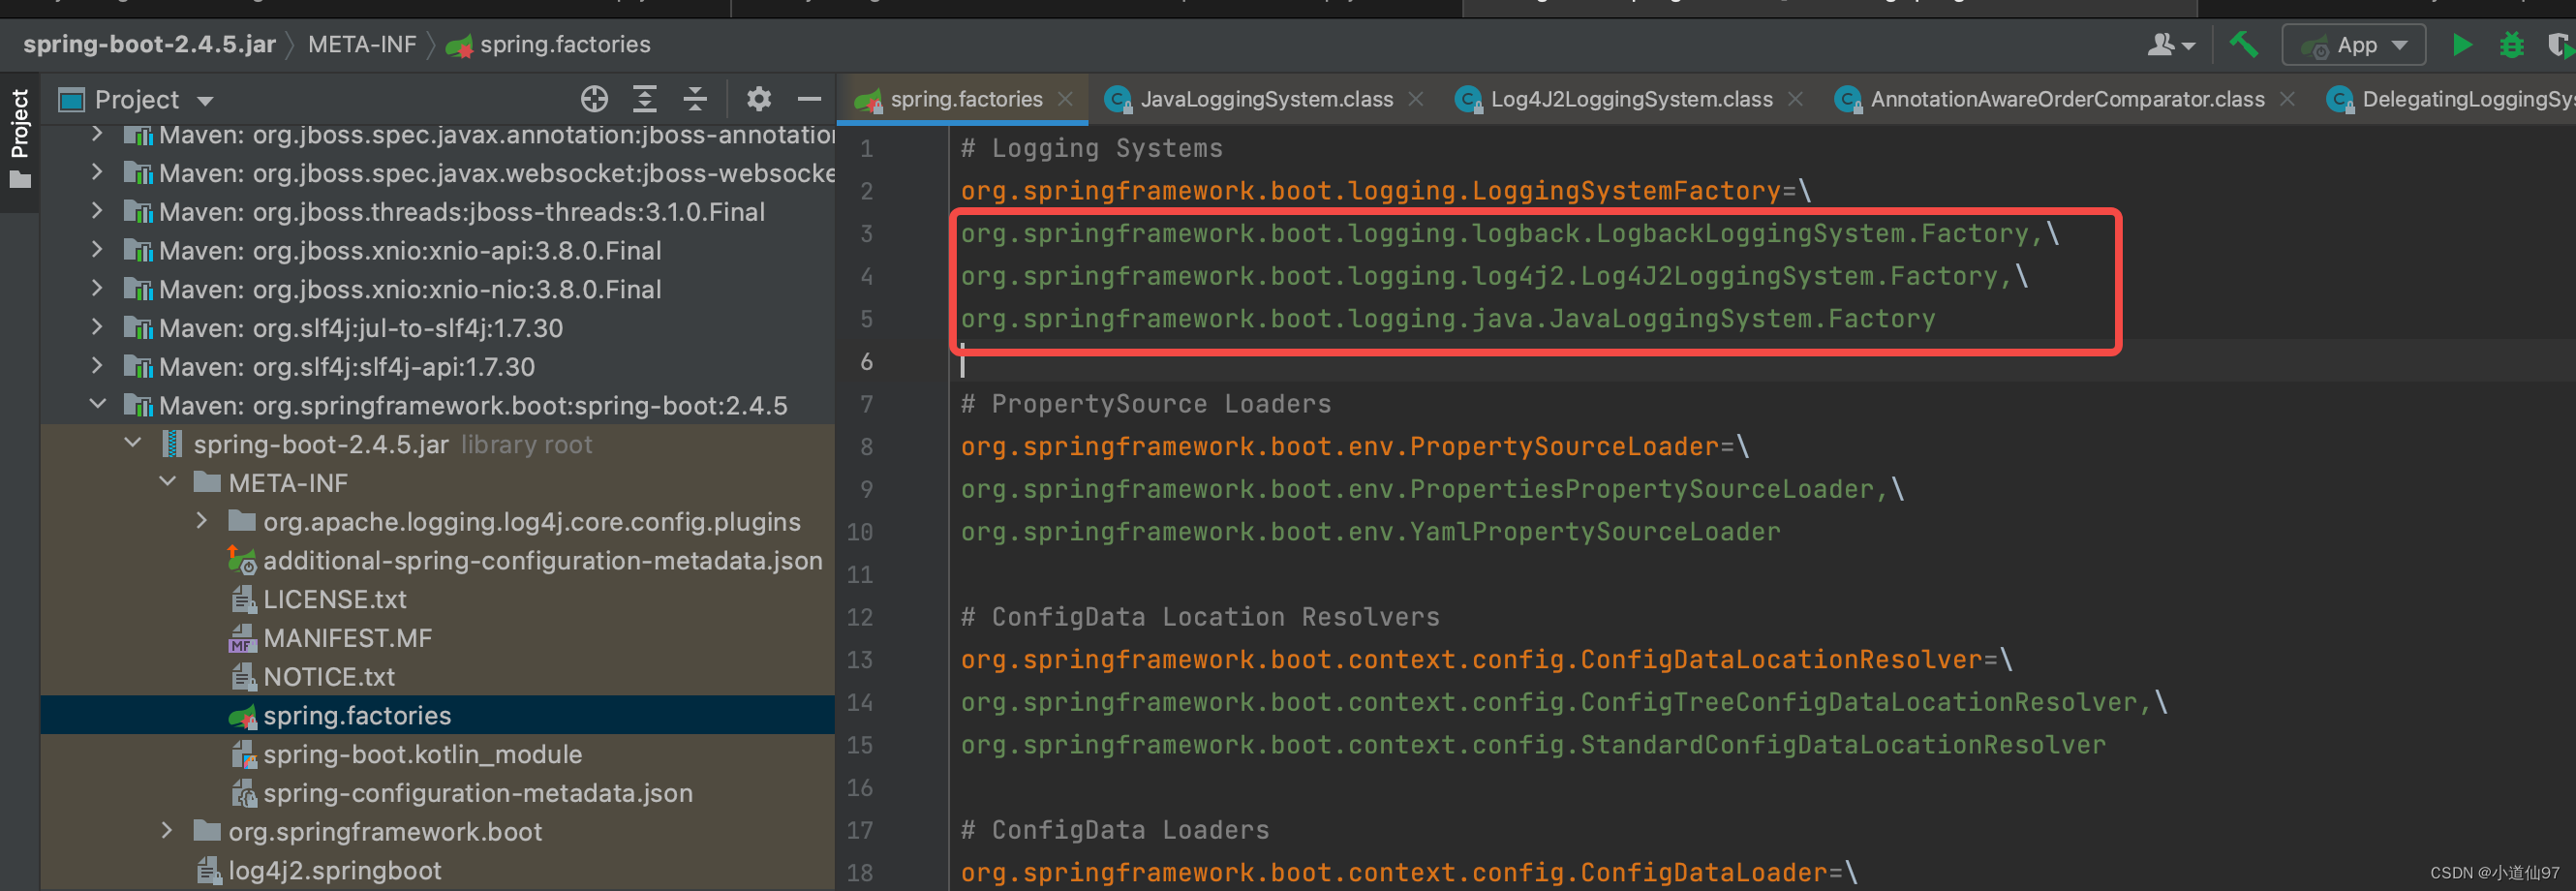Expand all in the Project panel
Image resolution: width=2576 pixels, height=891 pixels.
coord(645,99)
